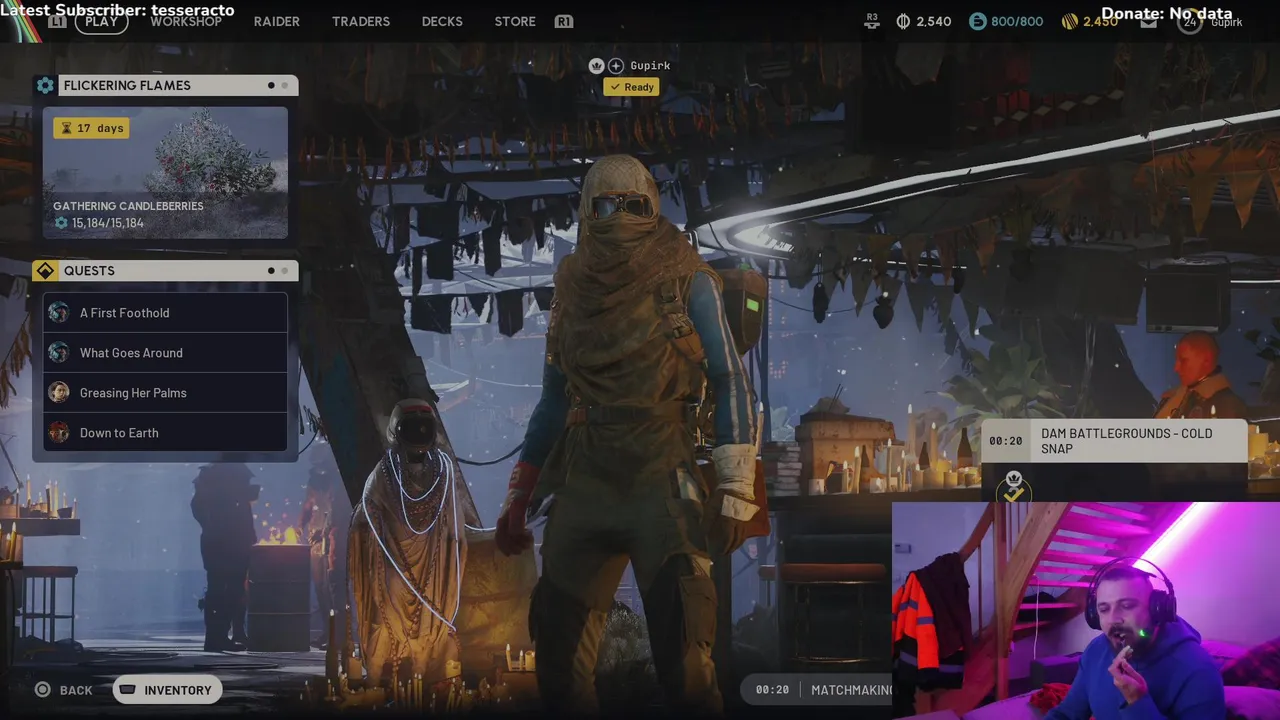Open the Play tab

tap(101, 21)
